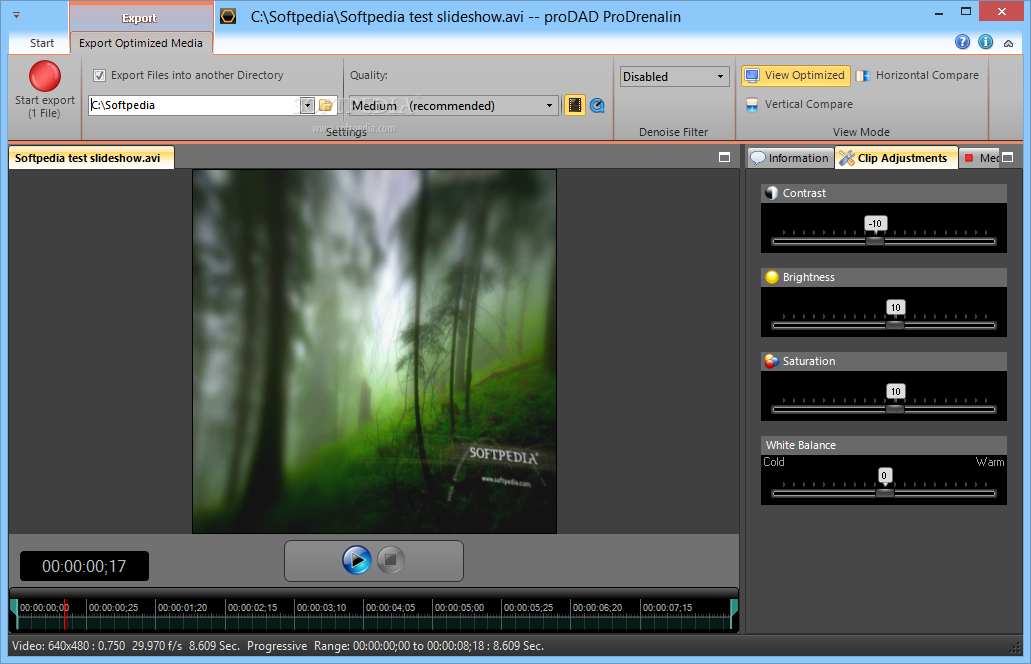This screenshot has height=664, width=1031.
Task: Switch to the Information tab
Action: point(790,158)
